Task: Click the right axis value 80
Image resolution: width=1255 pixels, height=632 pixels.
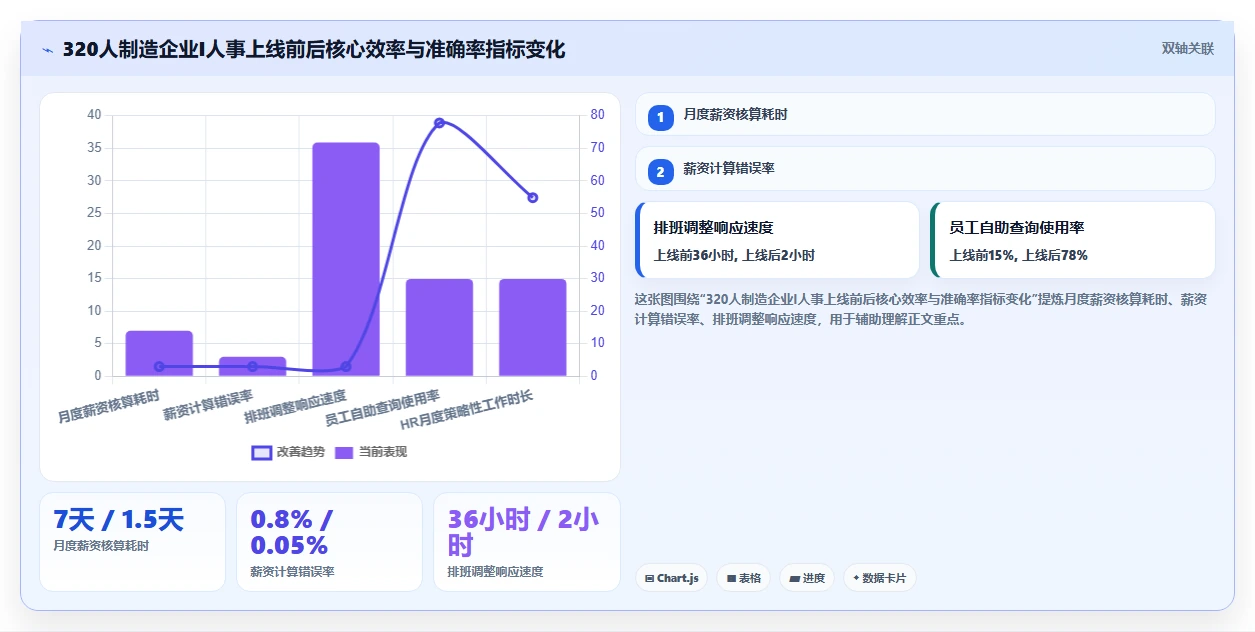Action: click(597, 115)
